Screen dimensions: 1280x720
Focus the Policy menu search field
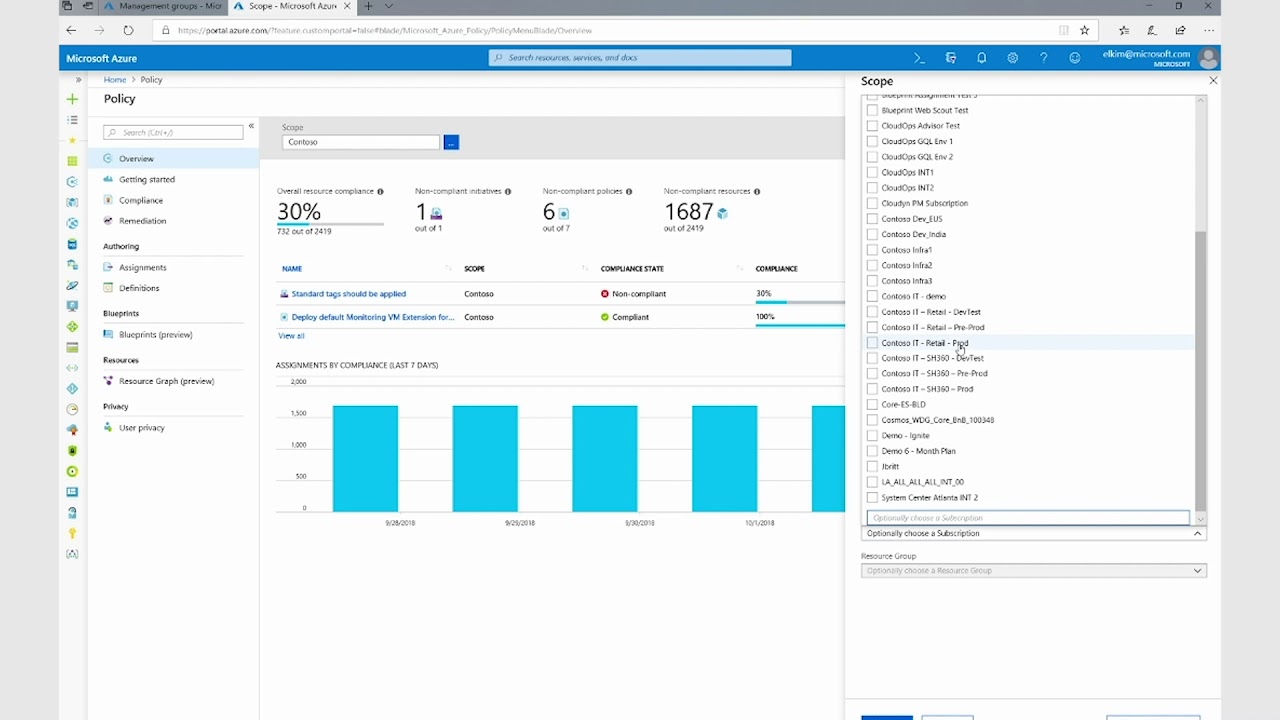coord(173,132)
